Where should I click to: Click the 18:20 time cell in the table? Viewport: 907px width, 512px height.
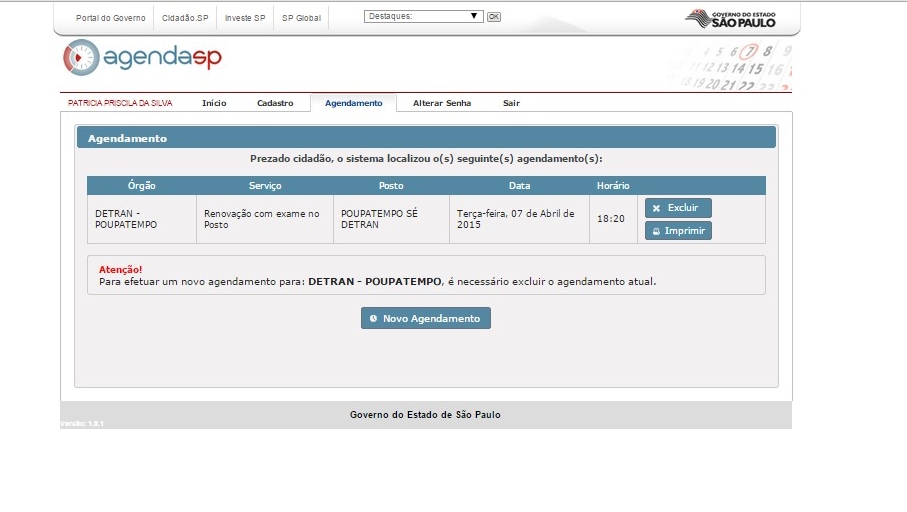611,219
